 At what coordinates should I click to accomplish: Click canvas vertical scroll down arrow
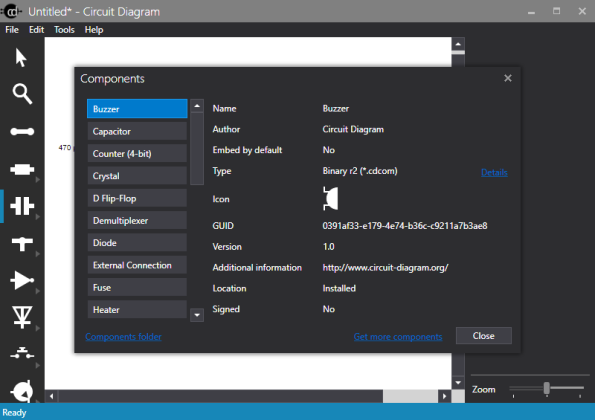click(458, 383)
